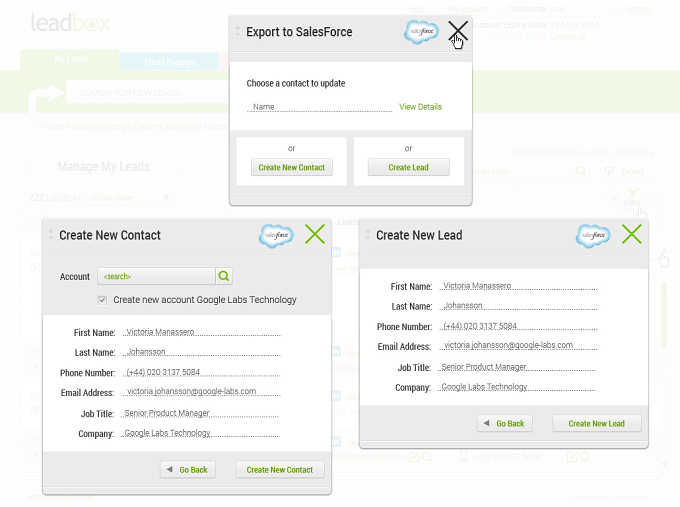Close the Create New Contact dialog
The height and width of the screenshot is (507, 680).
[x=315, y=234]
